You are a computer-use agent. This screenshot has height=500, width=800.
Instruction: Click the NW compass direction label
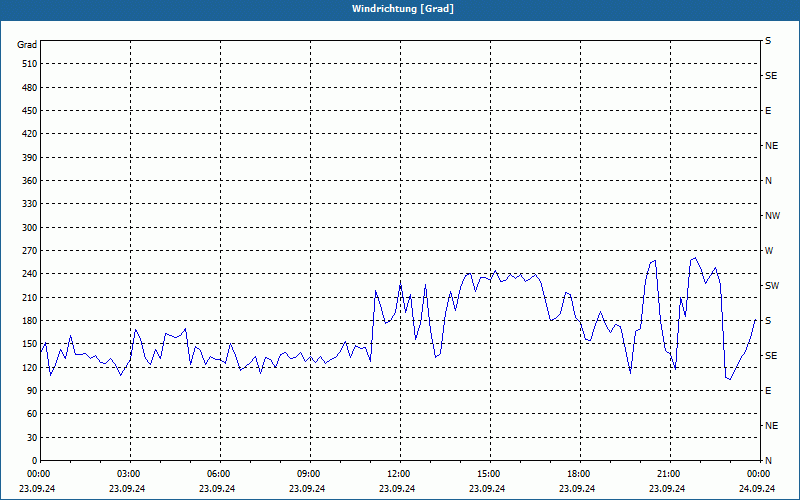point(772,216)
